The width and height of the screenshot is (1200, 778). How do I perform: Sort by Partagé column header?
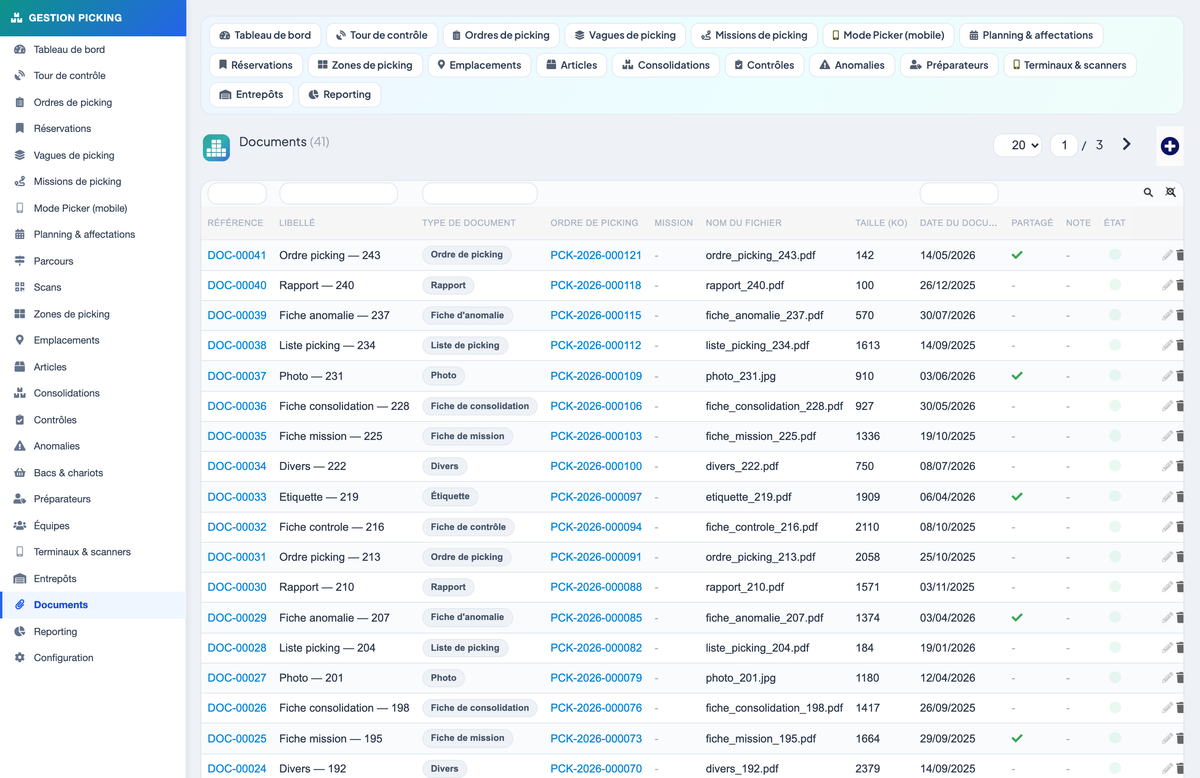click(x=1032, y=223)
